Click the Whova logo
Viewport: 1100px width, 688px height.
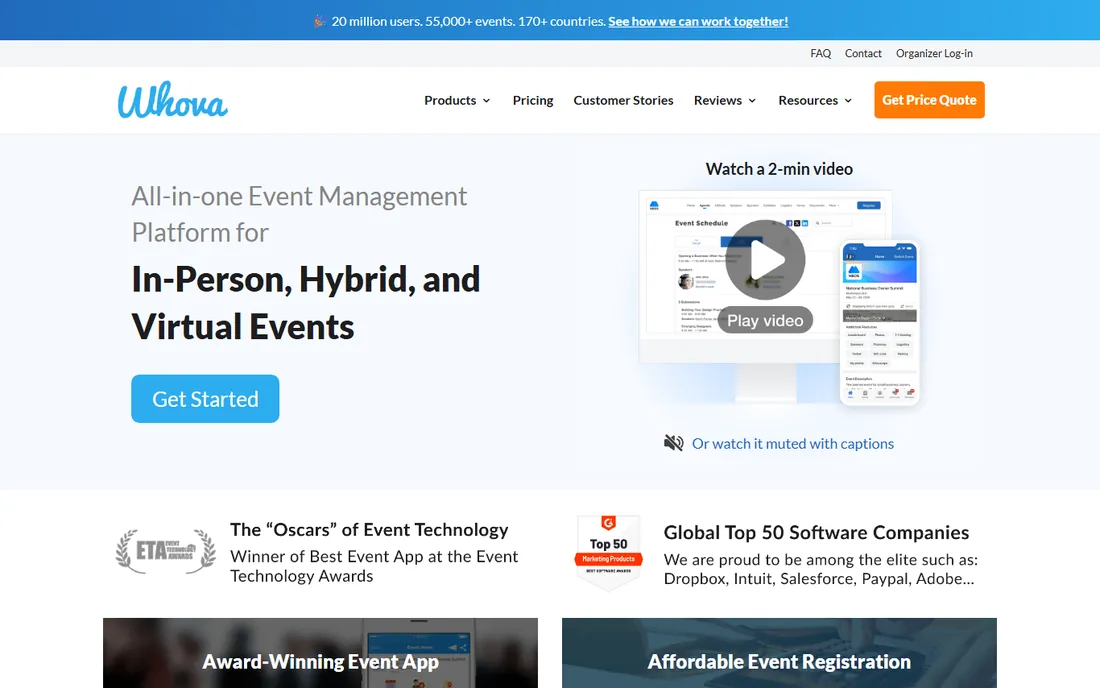(173, 100)
